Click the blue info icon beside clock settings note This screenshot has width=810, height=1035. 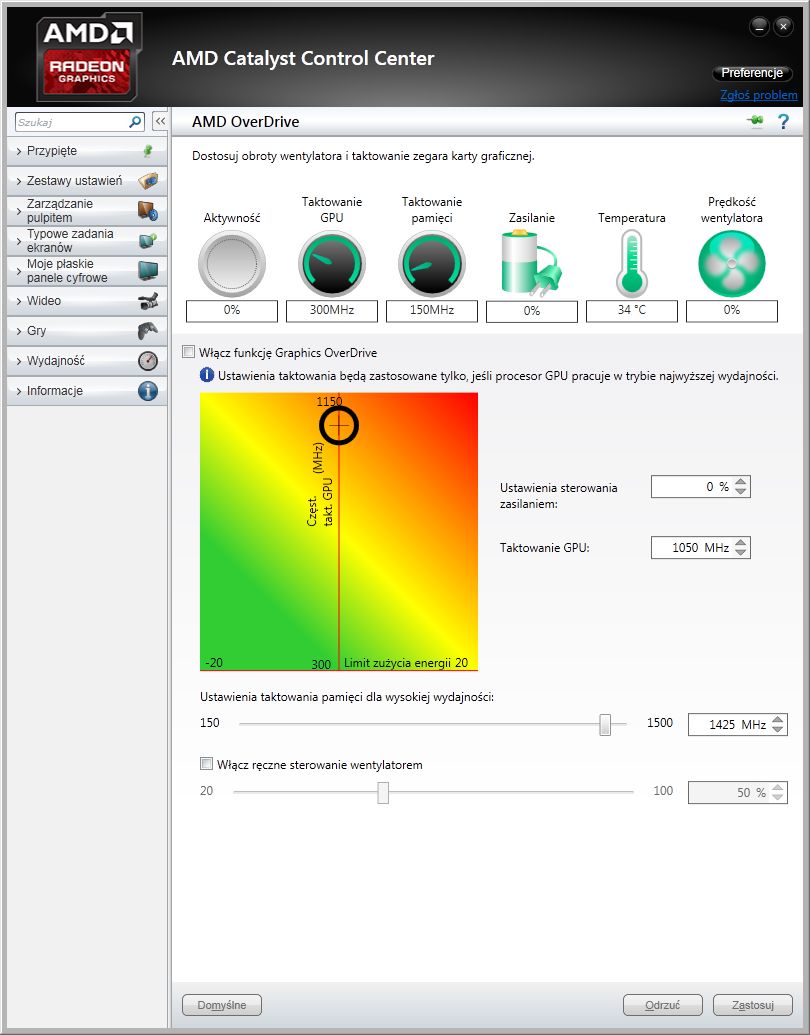coord(207,375)
